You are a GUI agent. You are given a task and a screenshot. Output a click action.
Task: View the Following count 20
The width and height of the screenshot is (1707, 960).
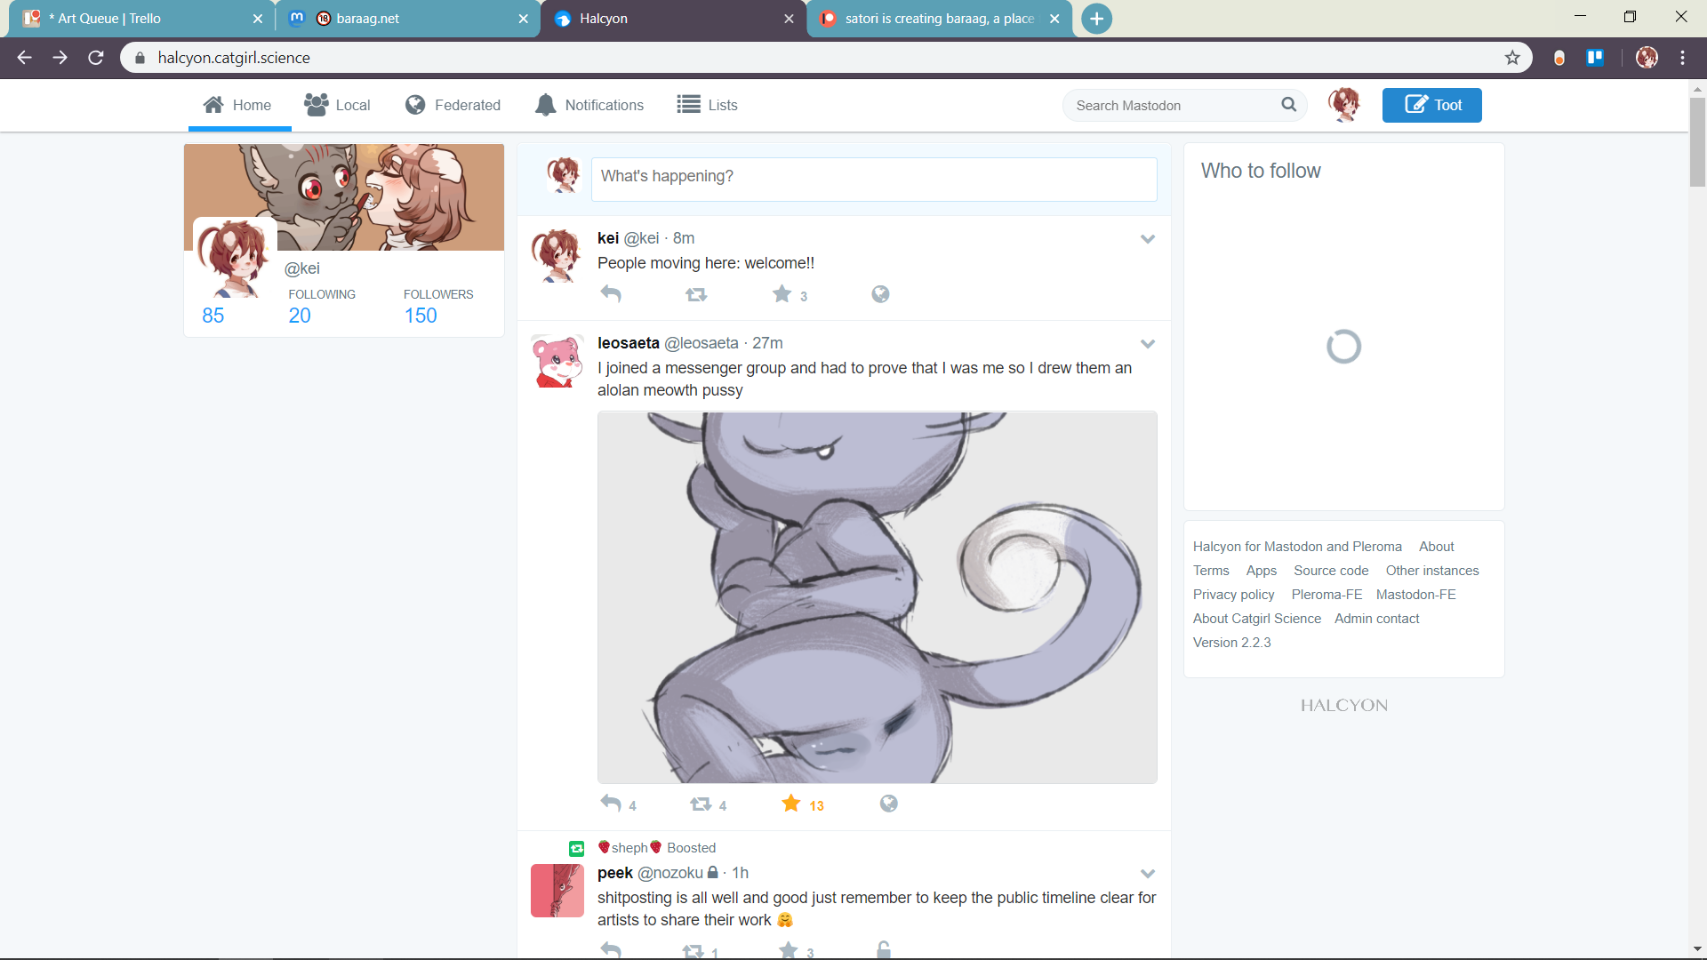300,315
